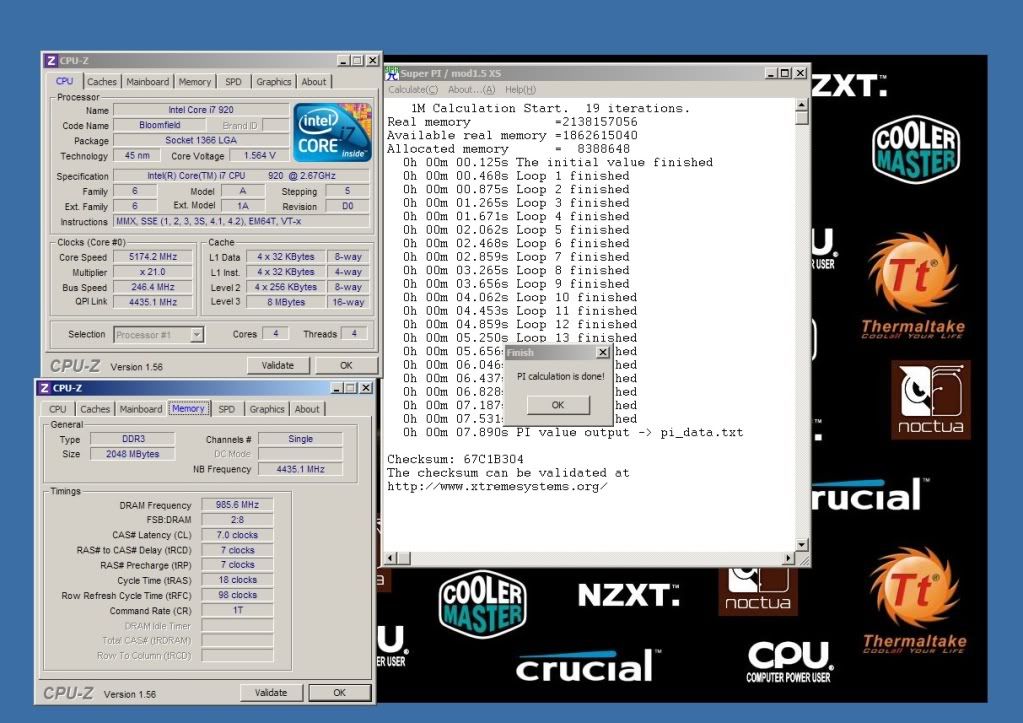Click the CPU-Z title bar icon of the Memory window
Viewport: 1023px width, 723px height.
44,388
